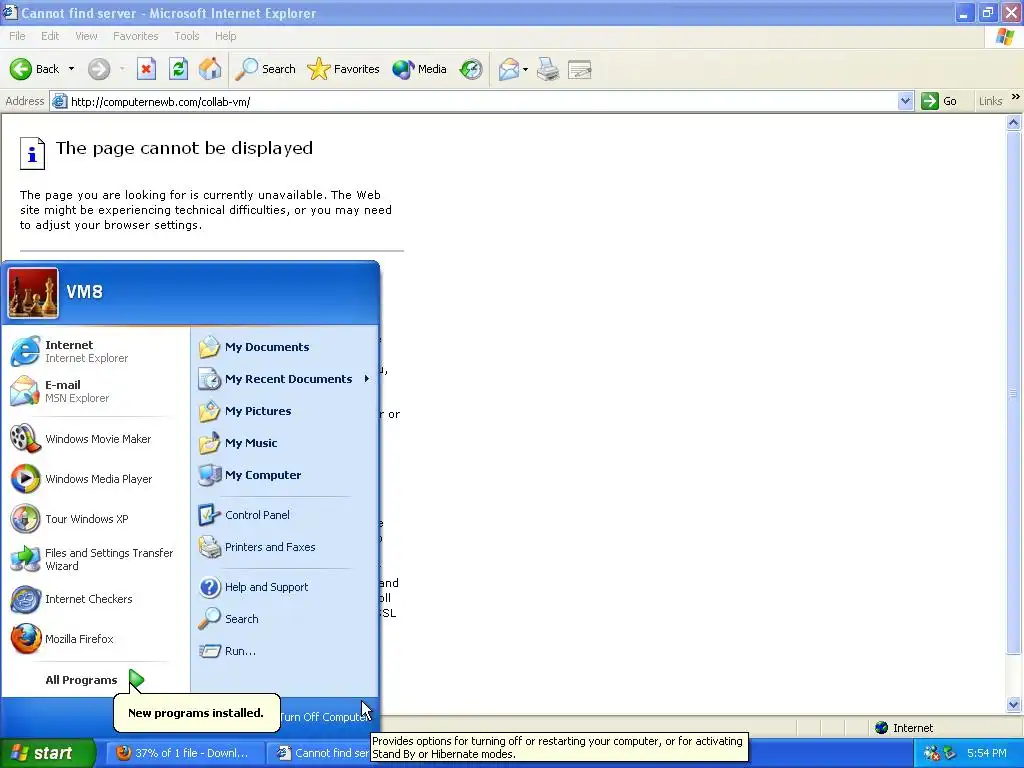Open the Favorites menu
The image size is (1024, 768).
(x=136, y=36)
